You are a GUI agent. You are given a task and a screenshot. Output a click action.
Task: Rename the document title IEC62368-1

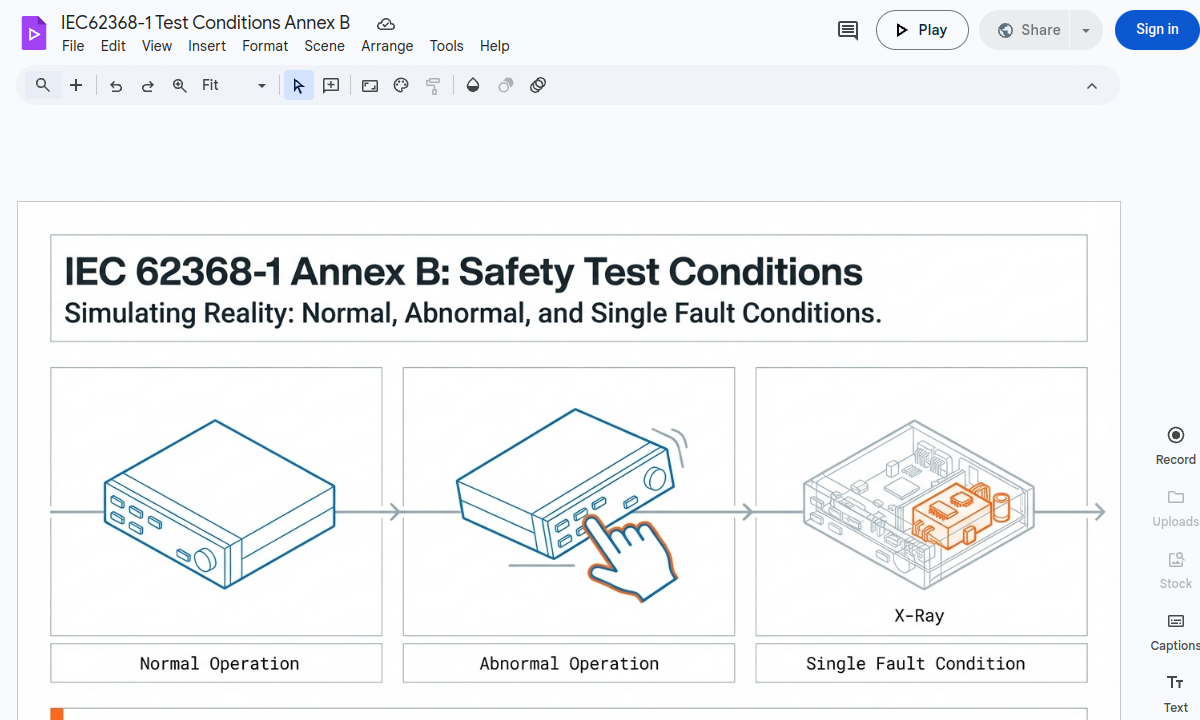[x=206, y=22]
